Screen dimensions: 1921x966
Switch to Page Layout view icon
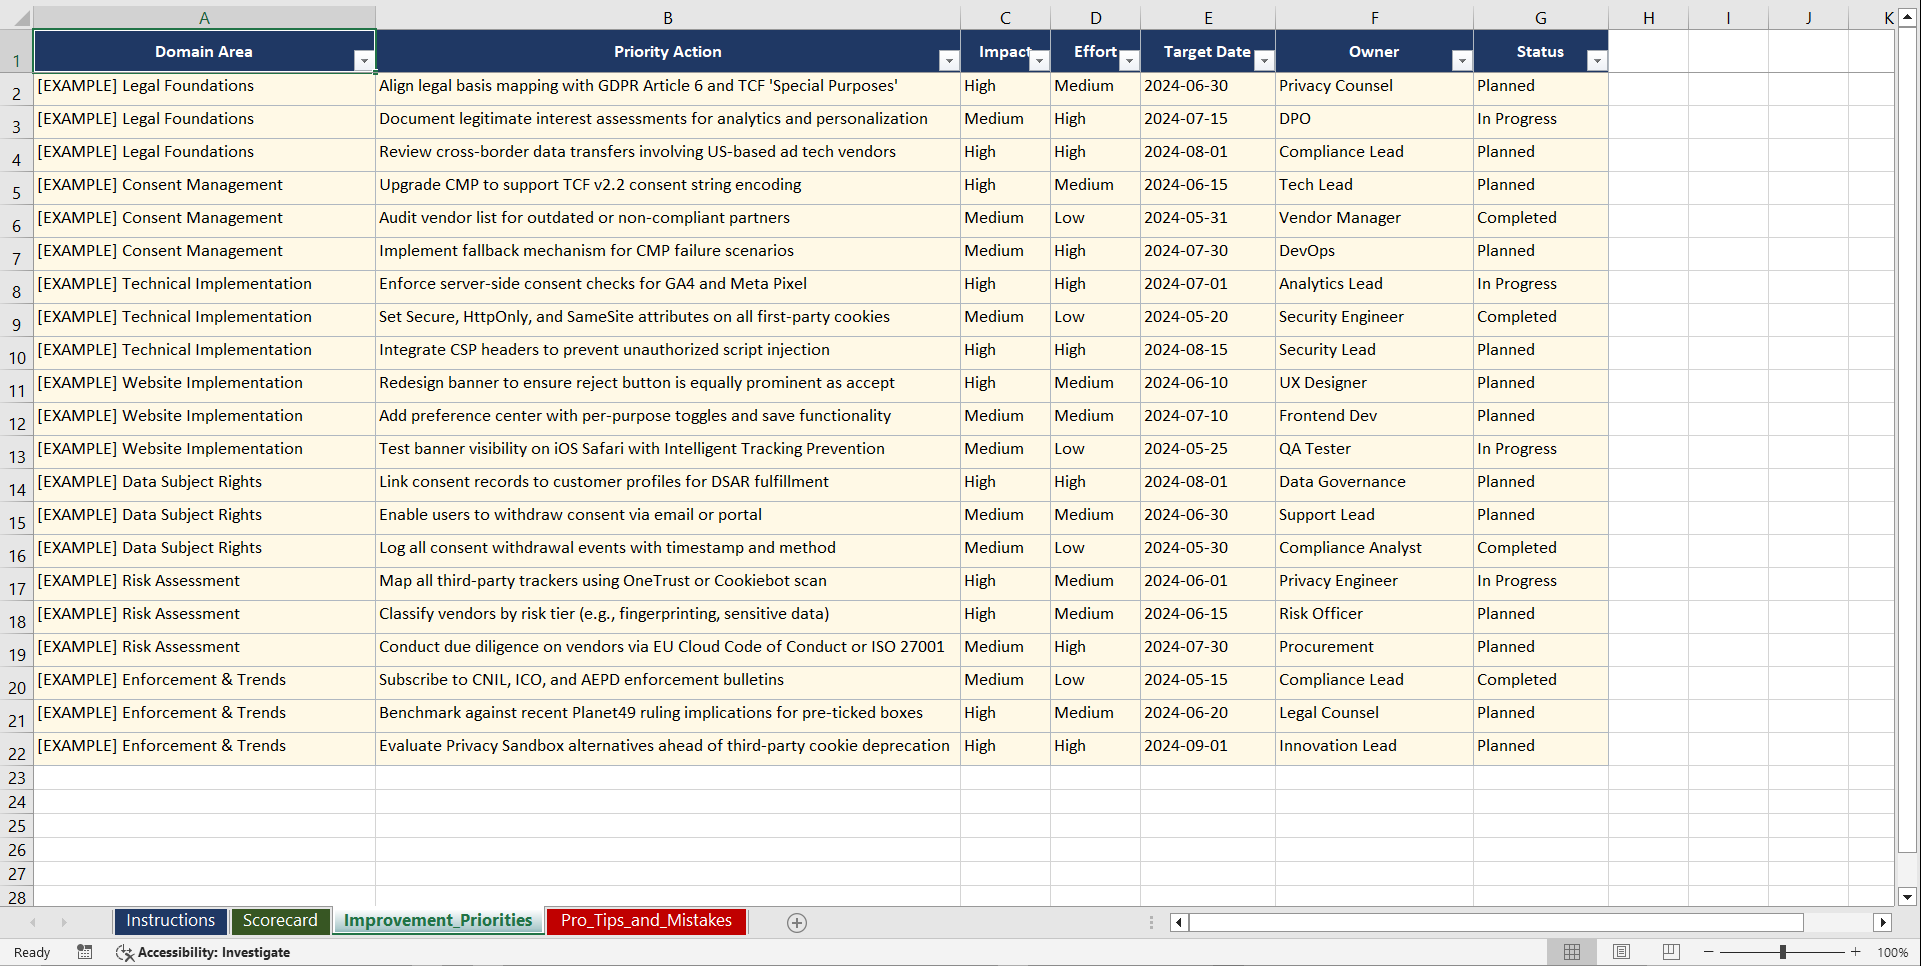pos(1621,951)
